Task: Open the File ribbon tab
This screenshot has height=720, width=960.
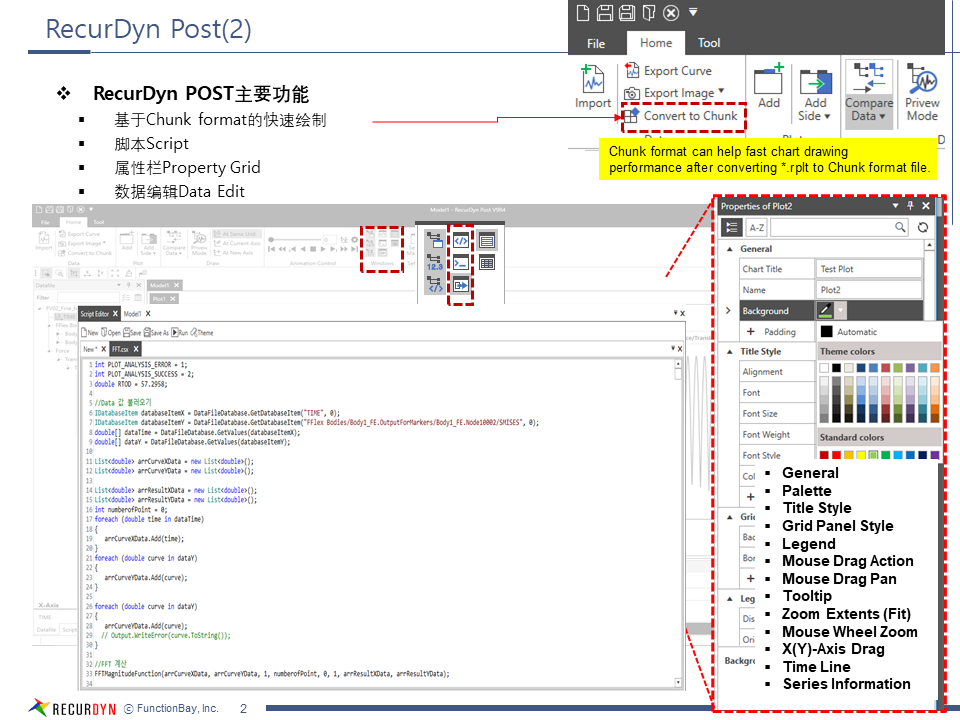Action: point(596,43)
